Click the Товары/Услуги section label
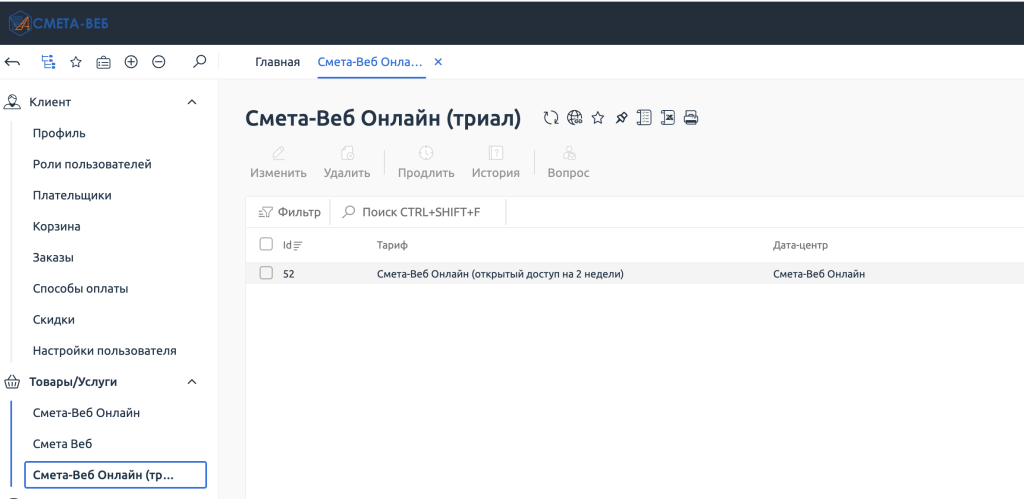Image resolution: width=1024 pixels, height=499 pixels. (73, 382)
